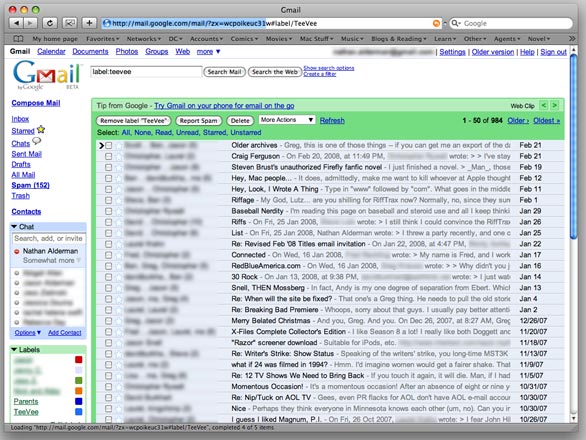The width and height of the screenshot is (586, 440).
Task: Click the Search Mail button
Action: 224,72
